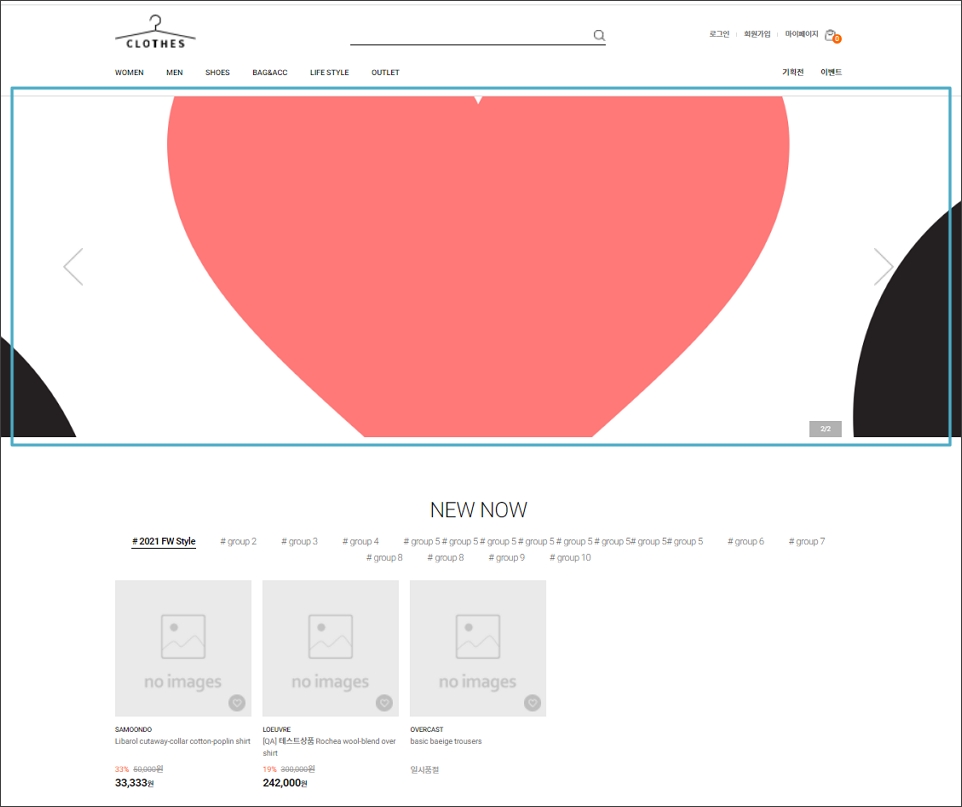Open the BAG&ACC menu
962x807 pixels.
pos(269,73)
